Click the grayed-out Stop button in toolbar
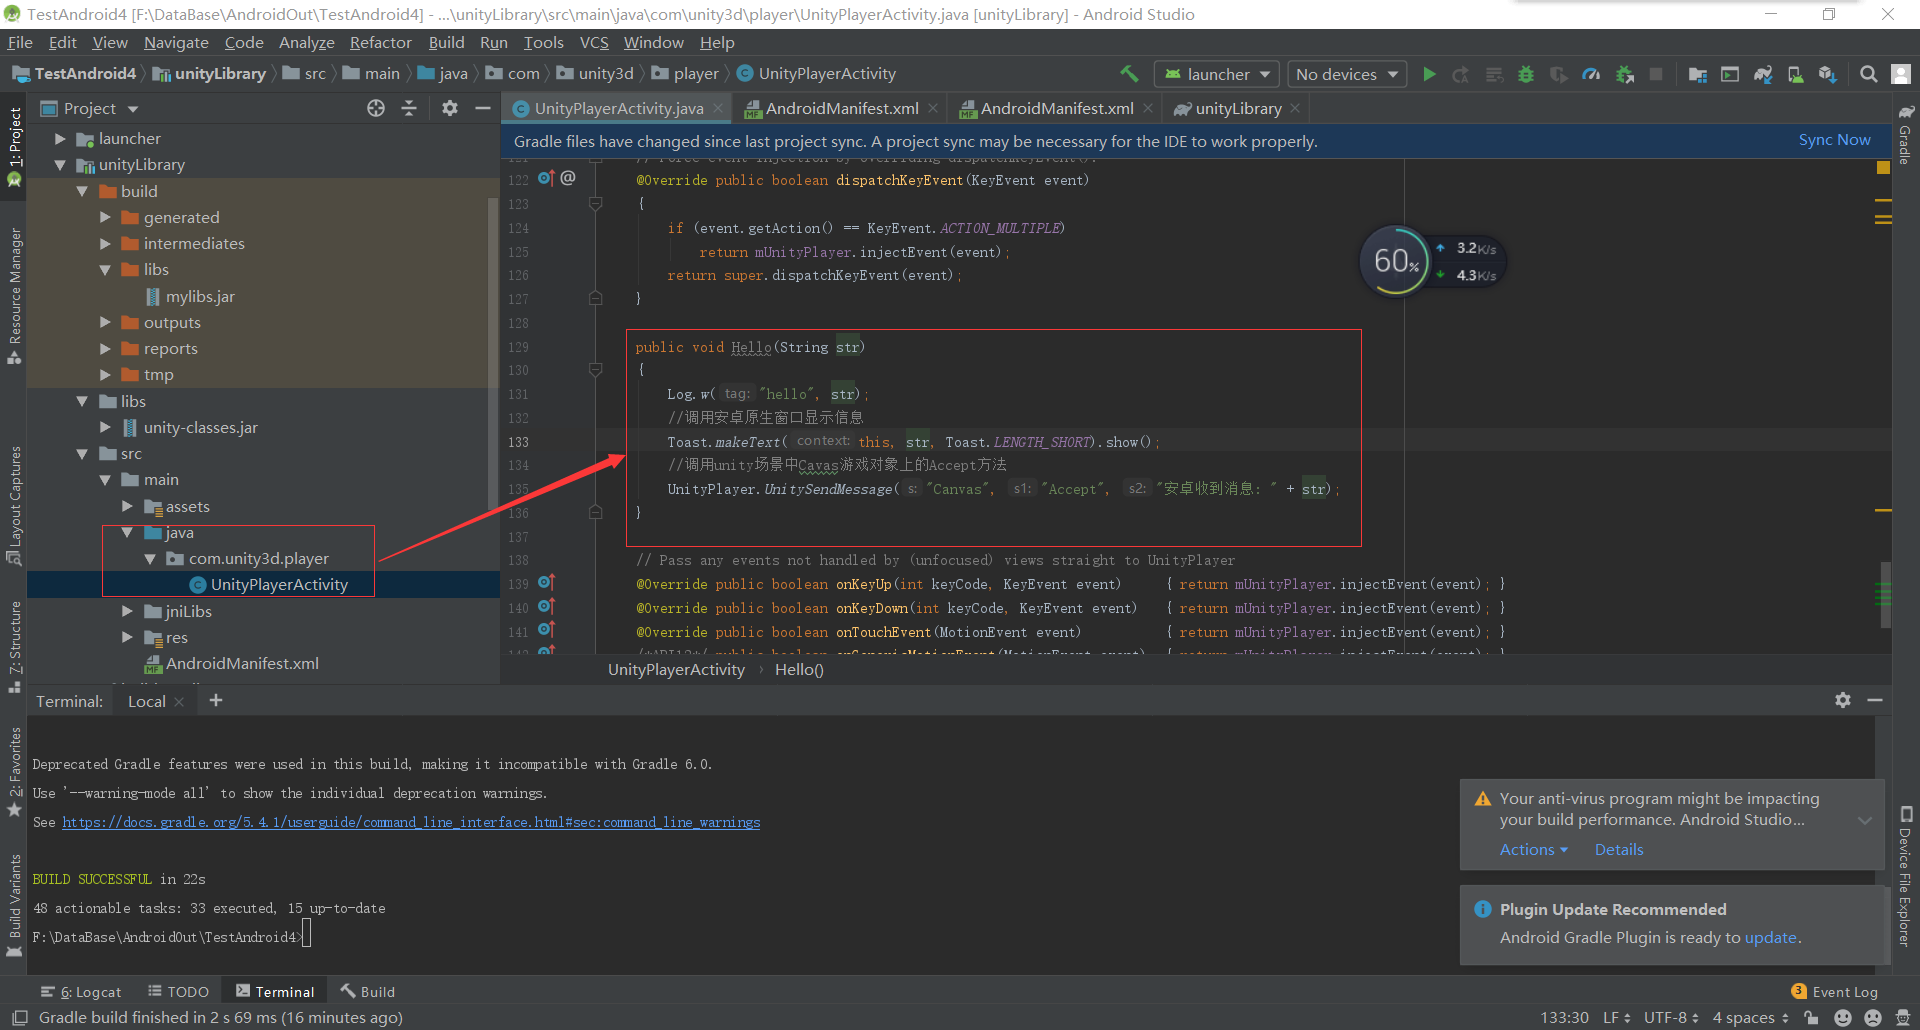The width and height of the screenshot is (1920, 1030). tap(1656, 74)
